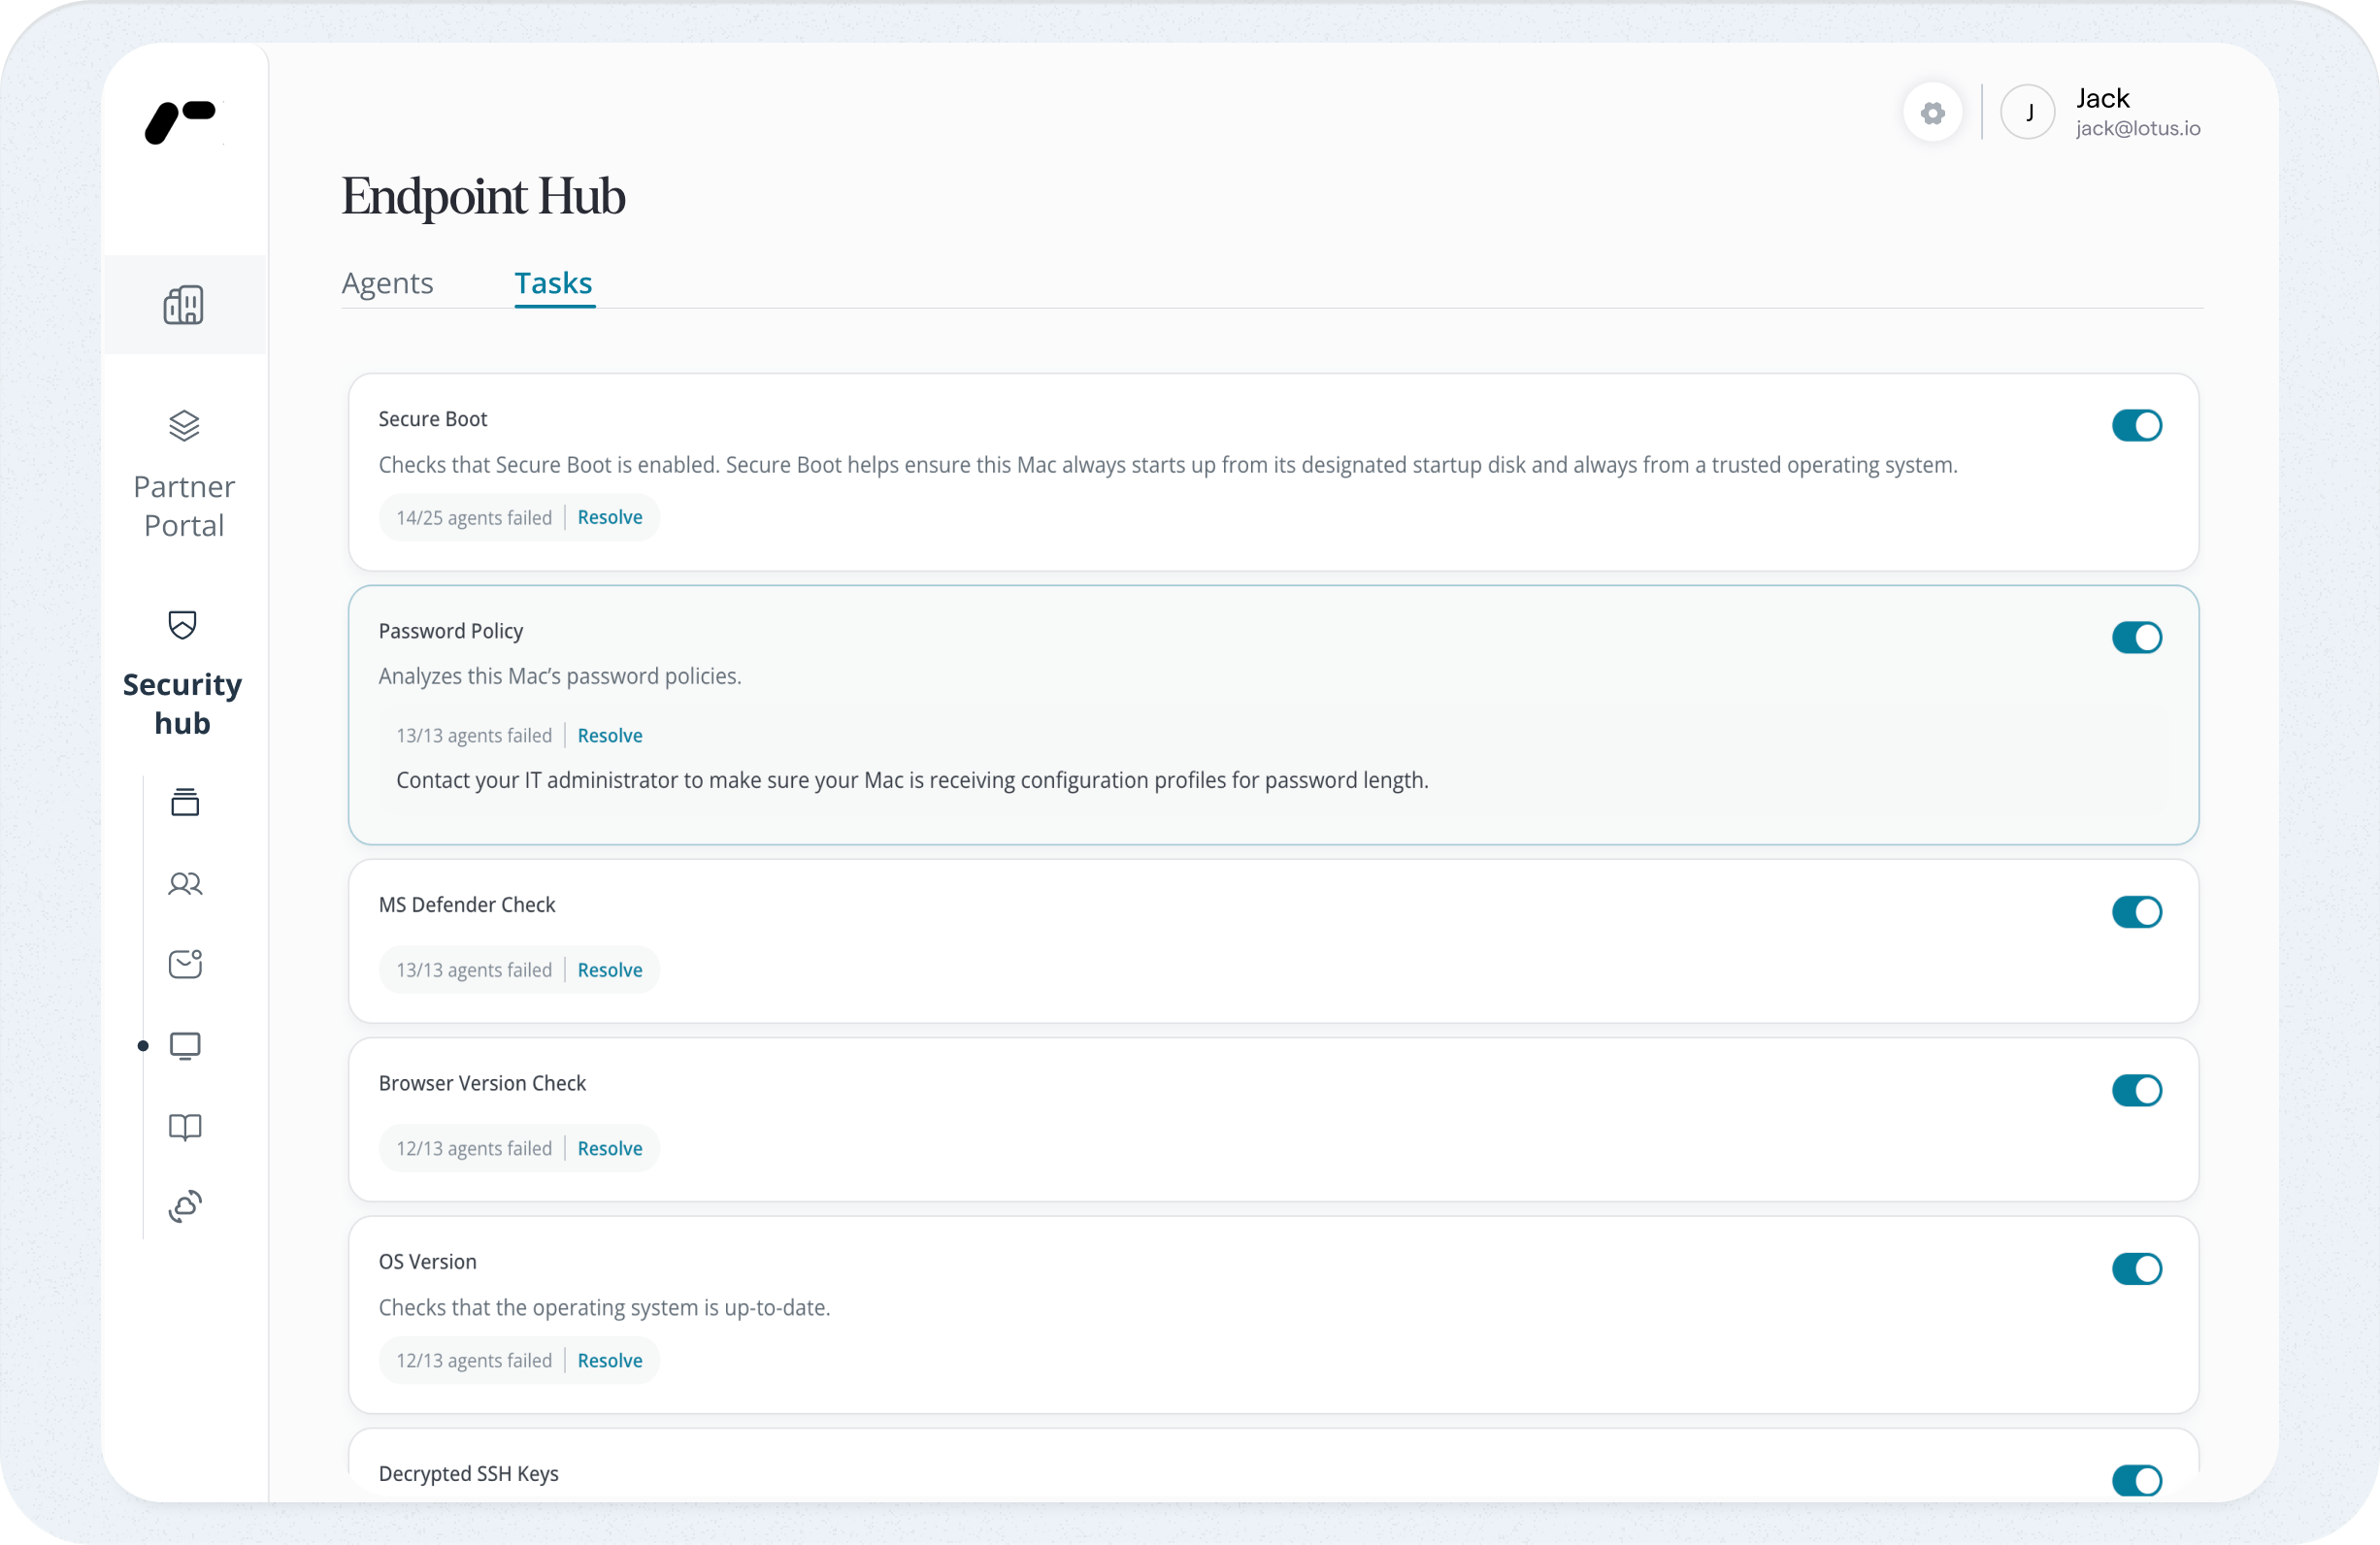Open the open-book icon in sidebar
Viewport: 2380px width, 1545px height.
(x=185, y=1127)
